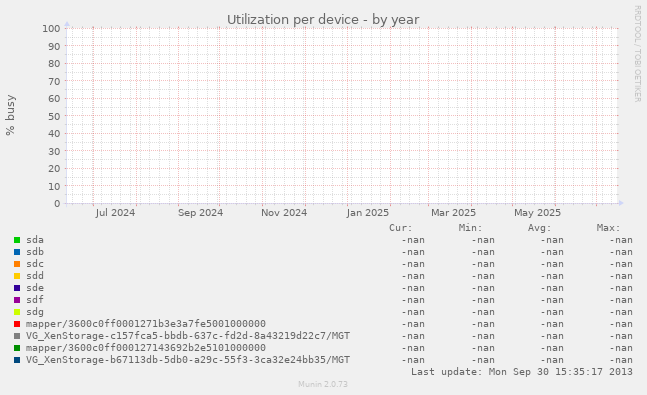Select VG_XenStorage-b67113db-5db0-a29c-55f3-3ca32e24bb35/MGT label

pyautogui.click(x=188, y=360)
